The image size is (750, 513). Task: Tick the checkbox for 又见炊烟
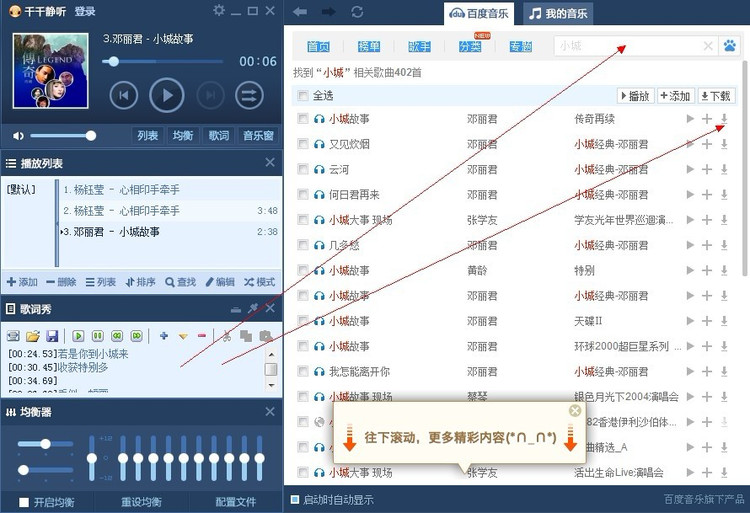click(302, 143)
